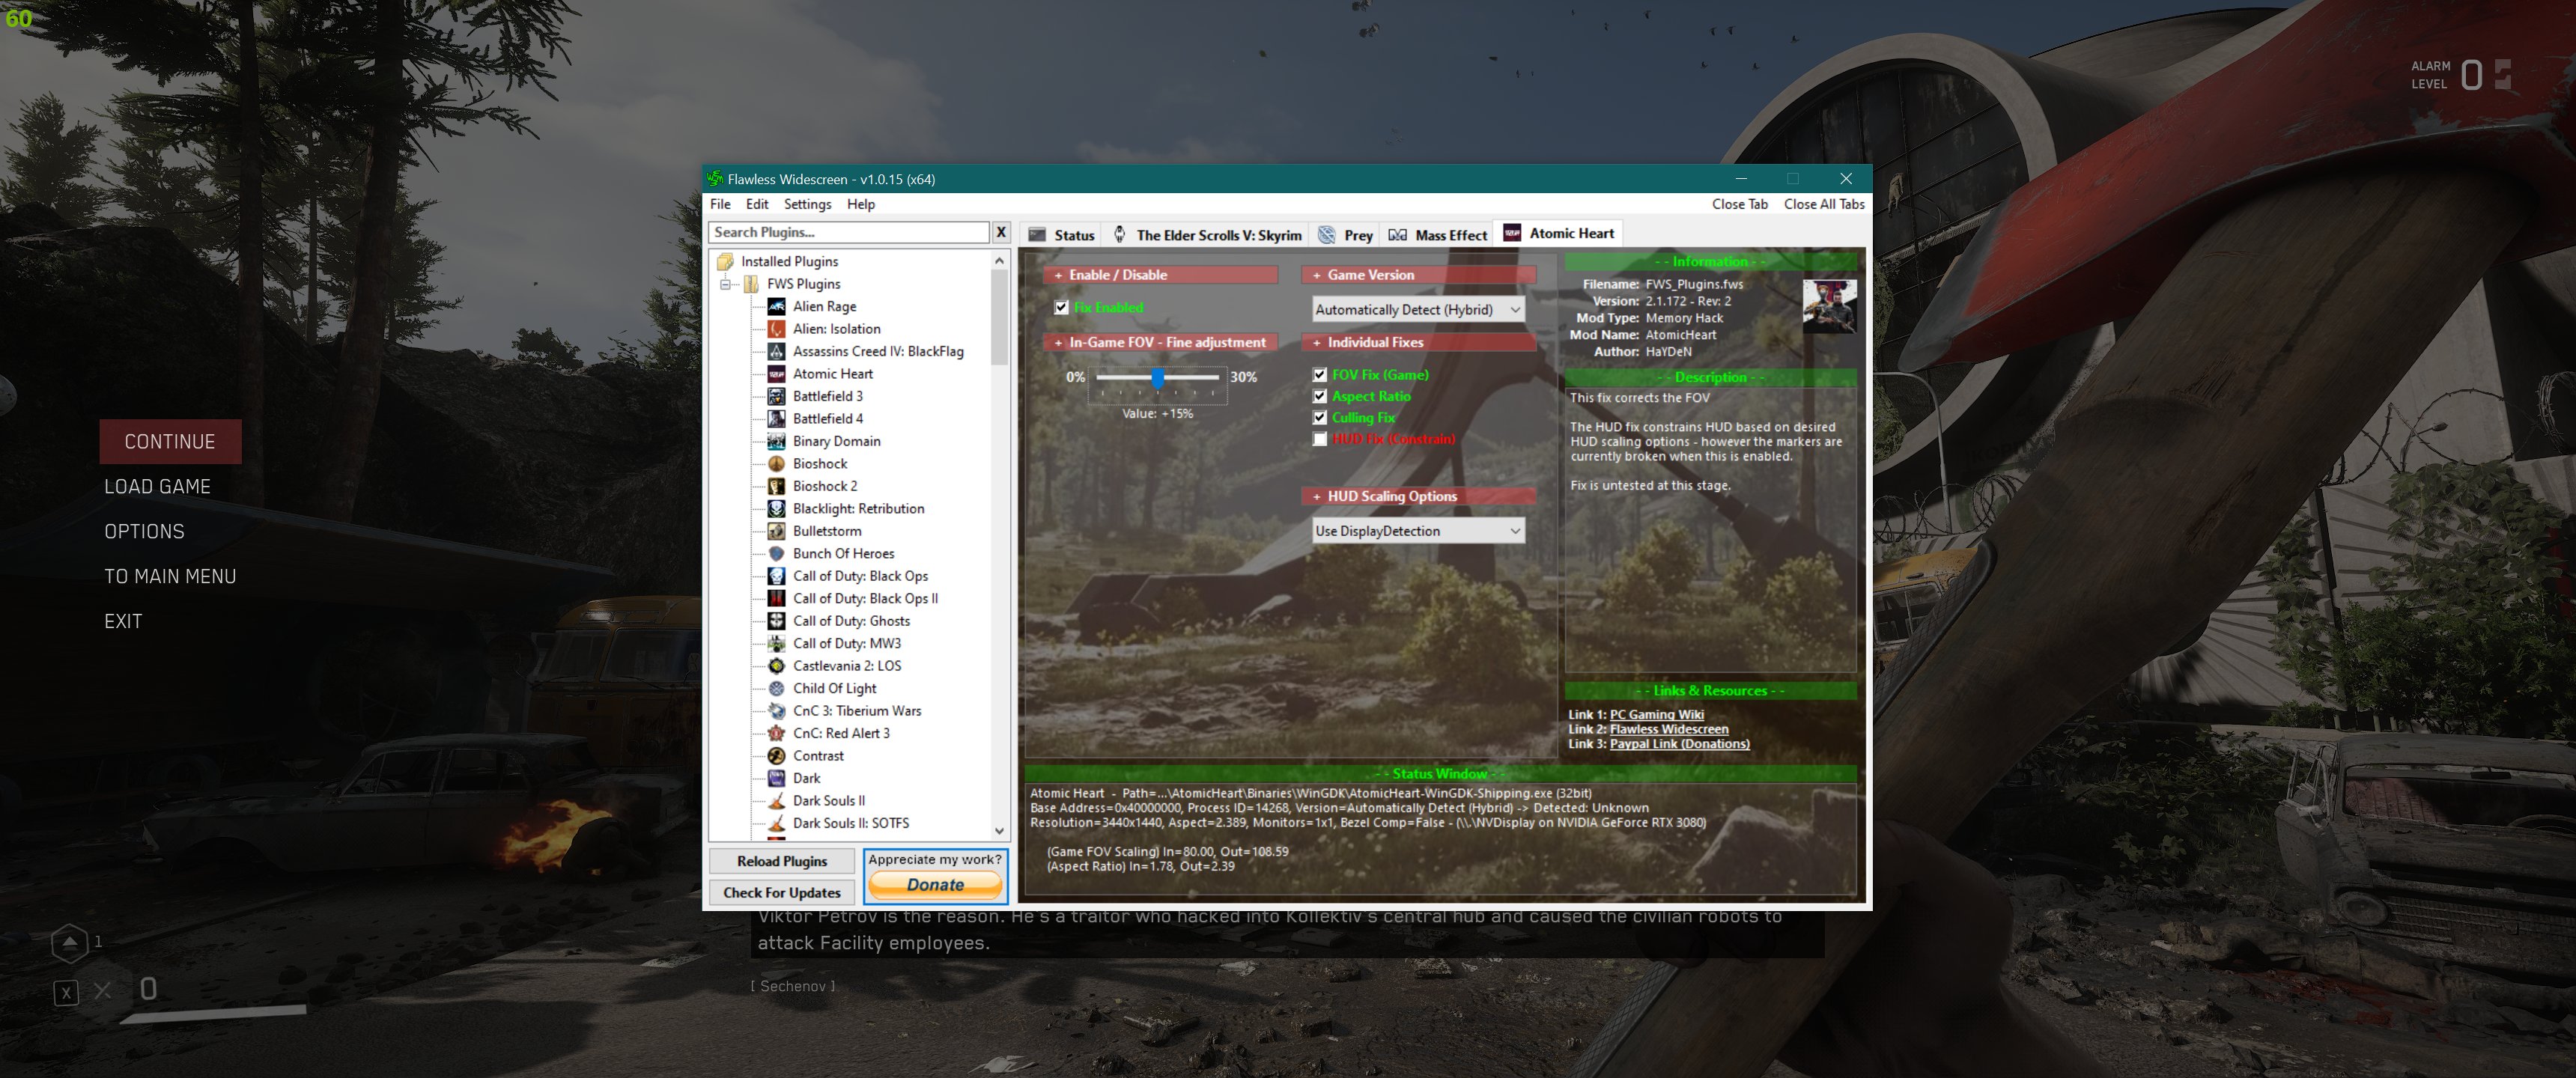Open the Game Version dropdown
Image resolution: width=2576 pixels, height=1078 pixels.
1418,310
